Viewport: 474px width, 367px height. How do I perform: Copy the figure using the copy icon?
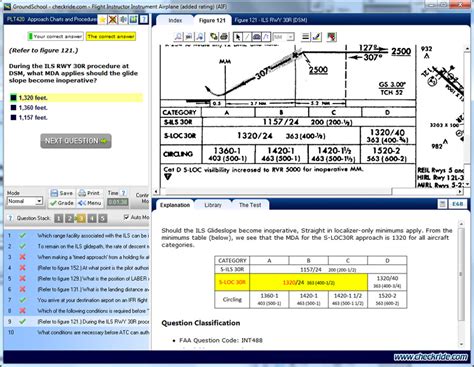(x=214, y=37)
